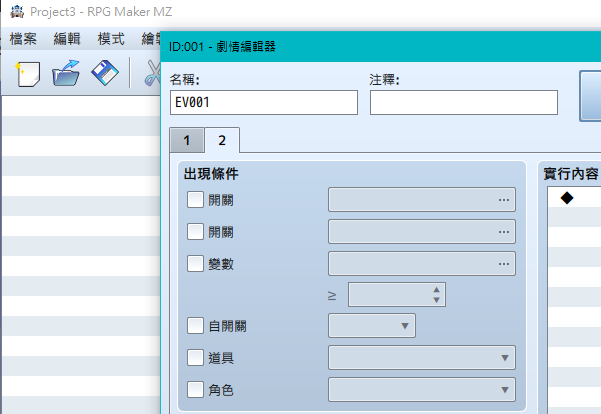Open the 檔案 menu
The image size is (601, 414).
(x=23, y=39)
